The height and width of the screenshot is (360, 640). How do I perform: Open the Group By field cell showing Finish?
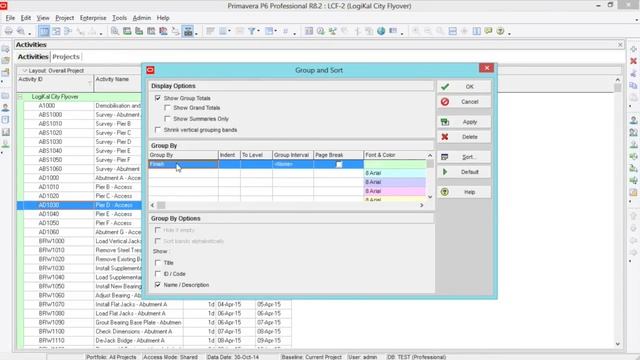(183, 164)
